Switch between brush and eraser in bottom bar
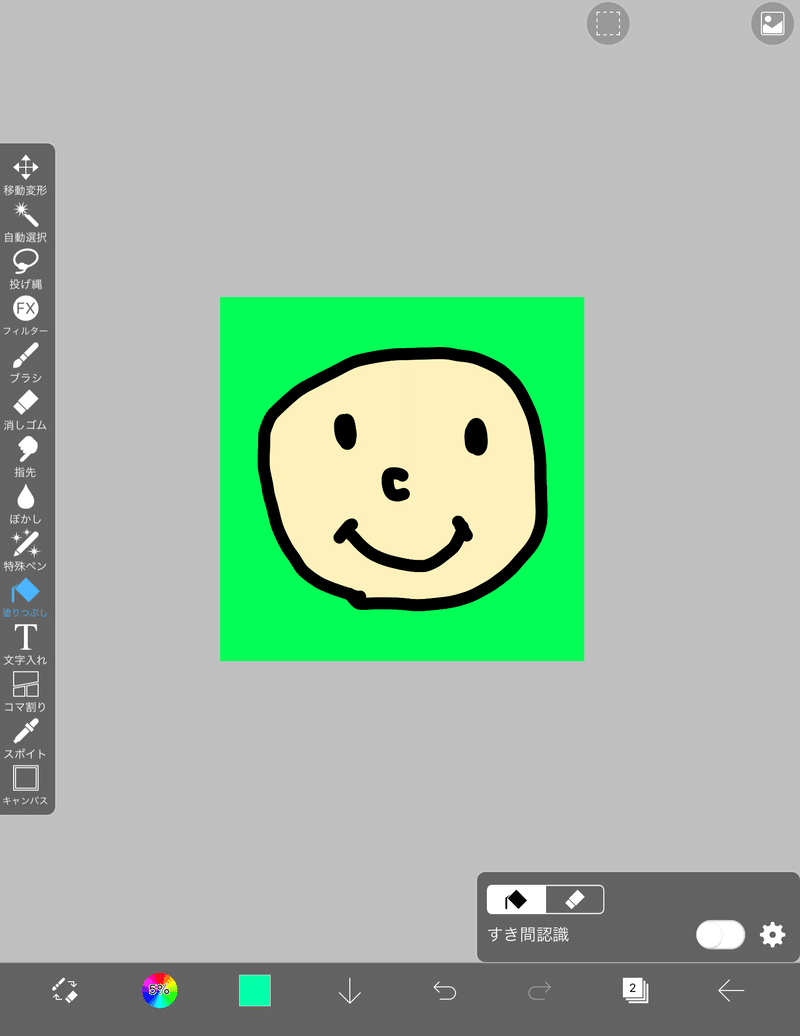The height and width of the screenshot is (1036, 800). pos(65,990)
